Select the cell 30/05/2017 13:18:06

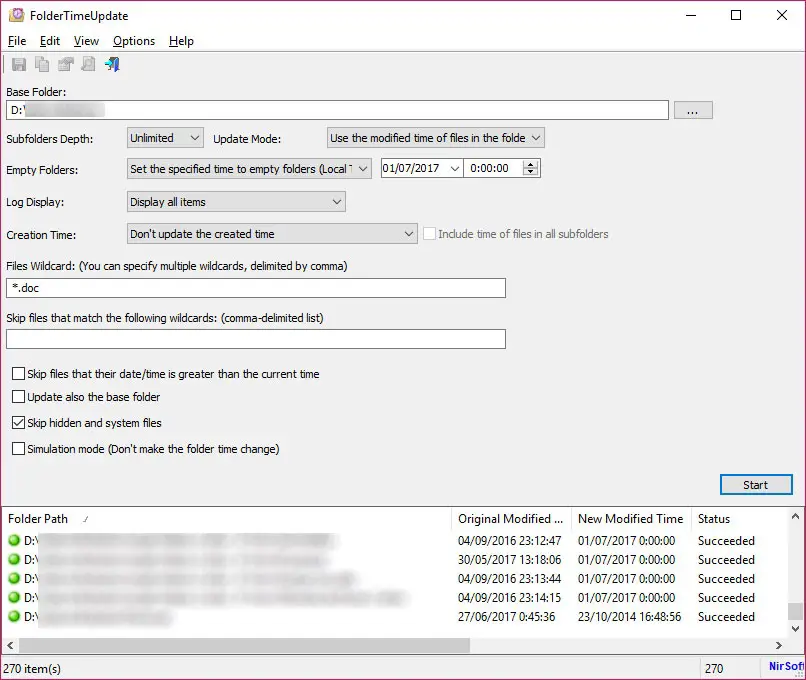[x=509, y=559]
